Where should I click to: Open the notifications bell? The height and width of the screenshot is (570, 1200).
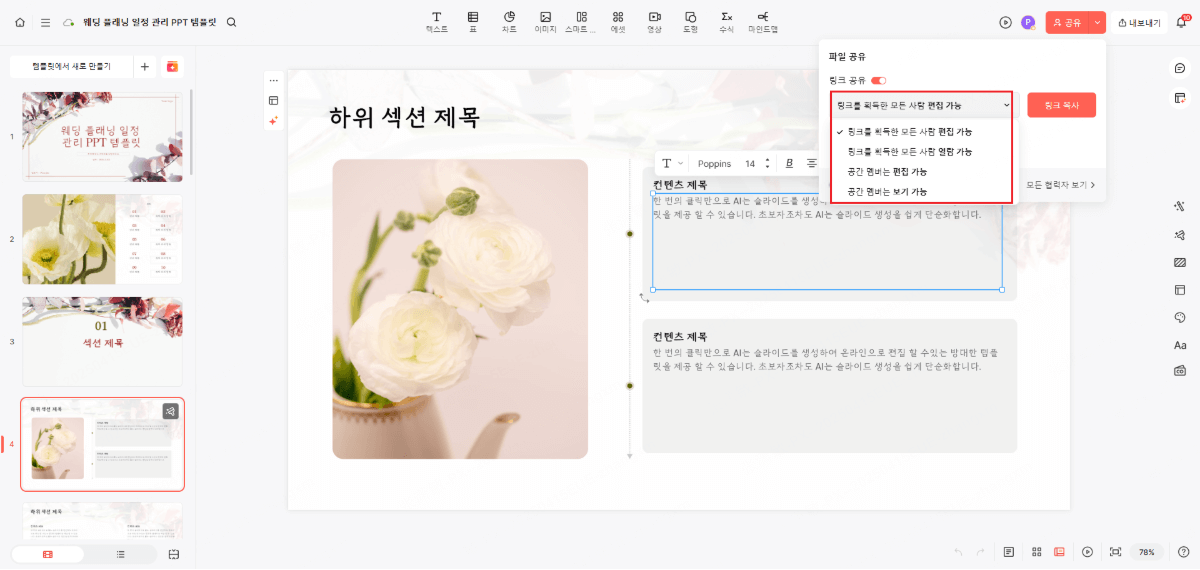pos(1181,22)
